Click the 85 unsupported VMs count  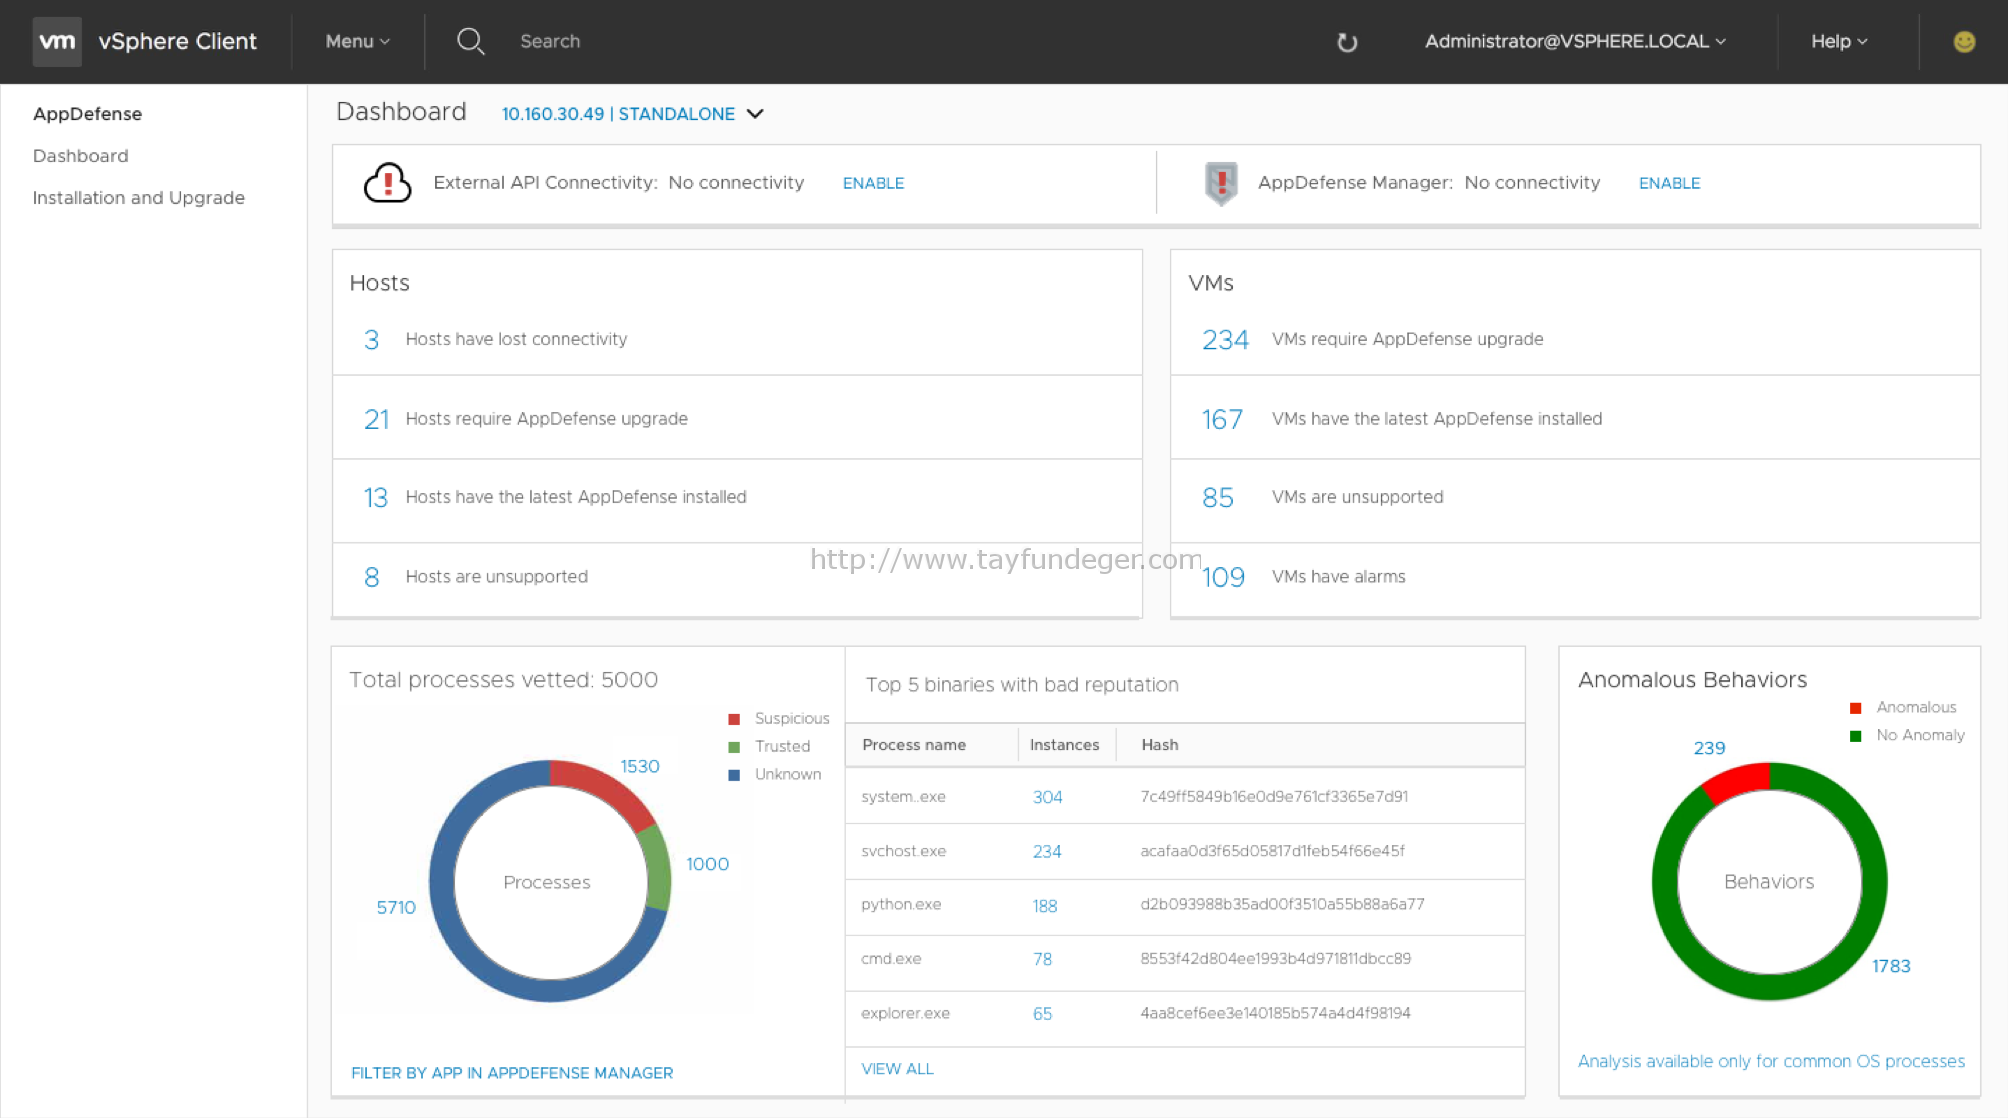click(x=1217, y=497)
